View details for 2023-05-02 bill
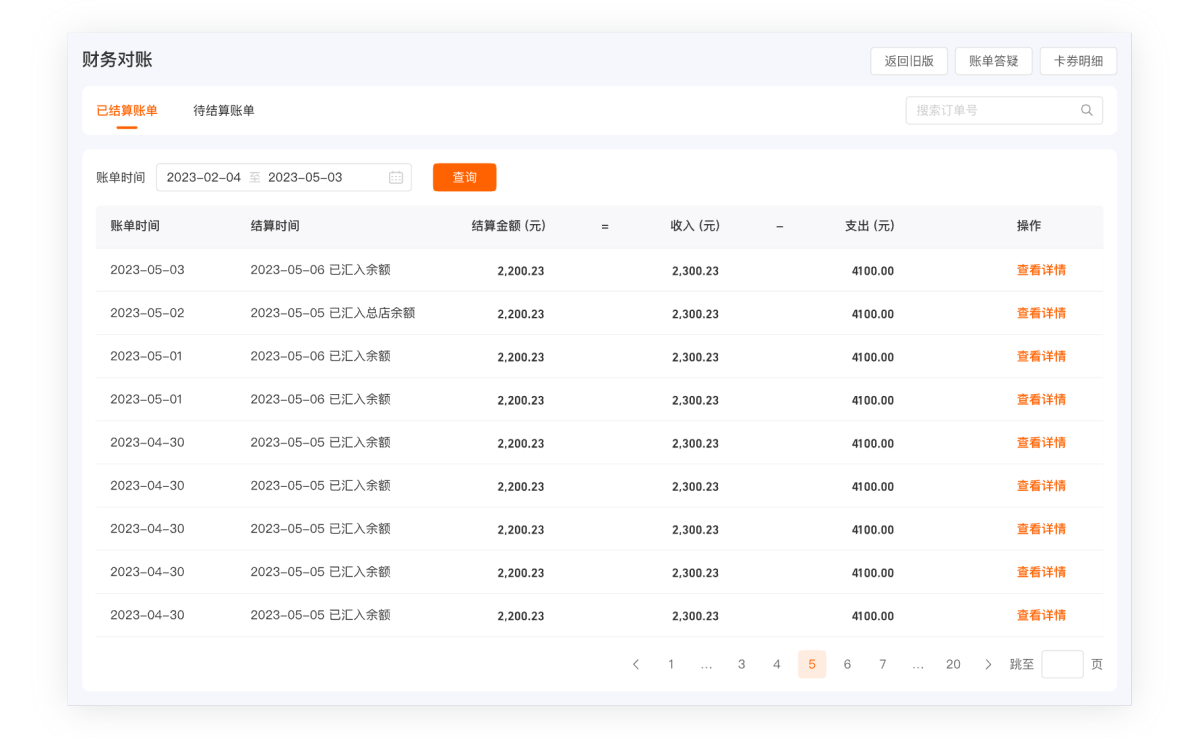The image size is (1200, 738). click(1041, 314)
